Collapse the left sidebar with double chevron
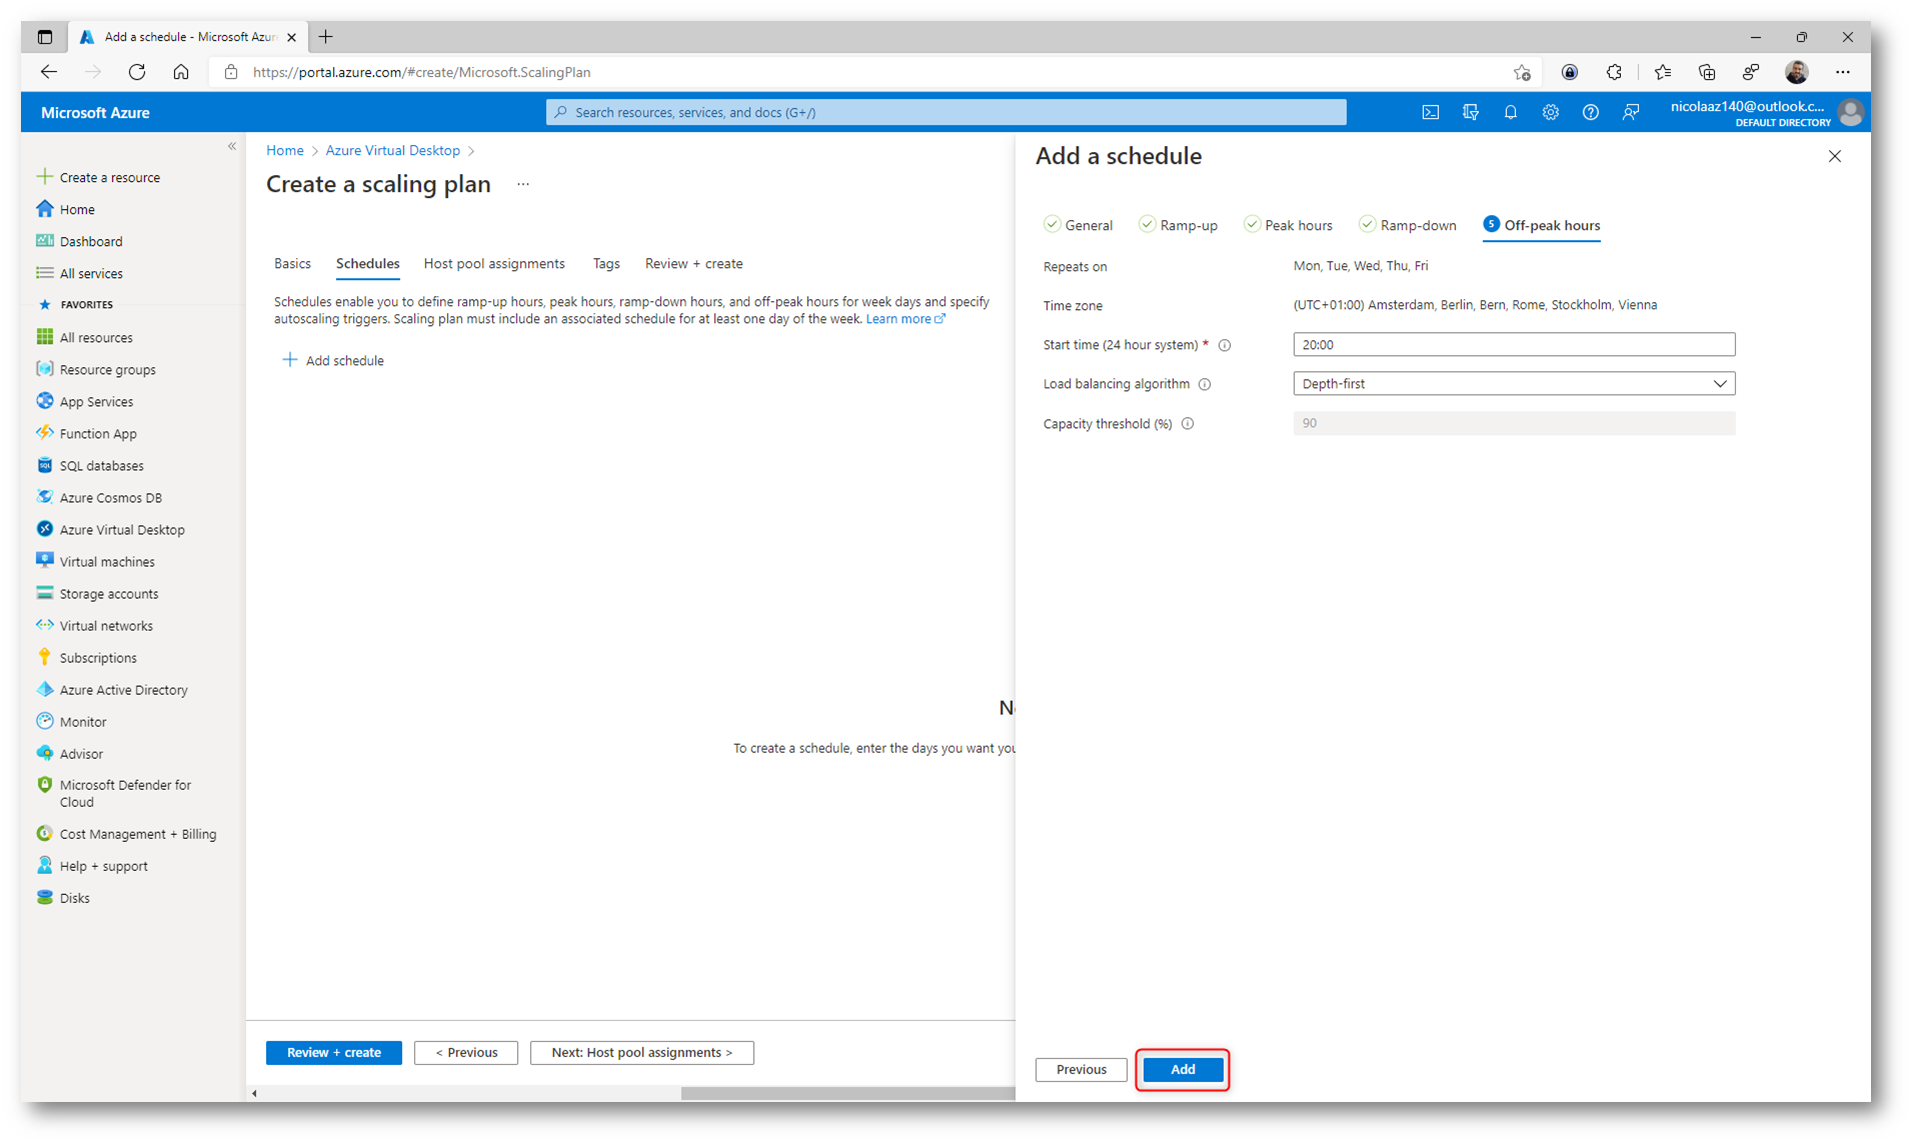Image resolution: width=1913 pixels, height=1144 pixels. point(232,147)
